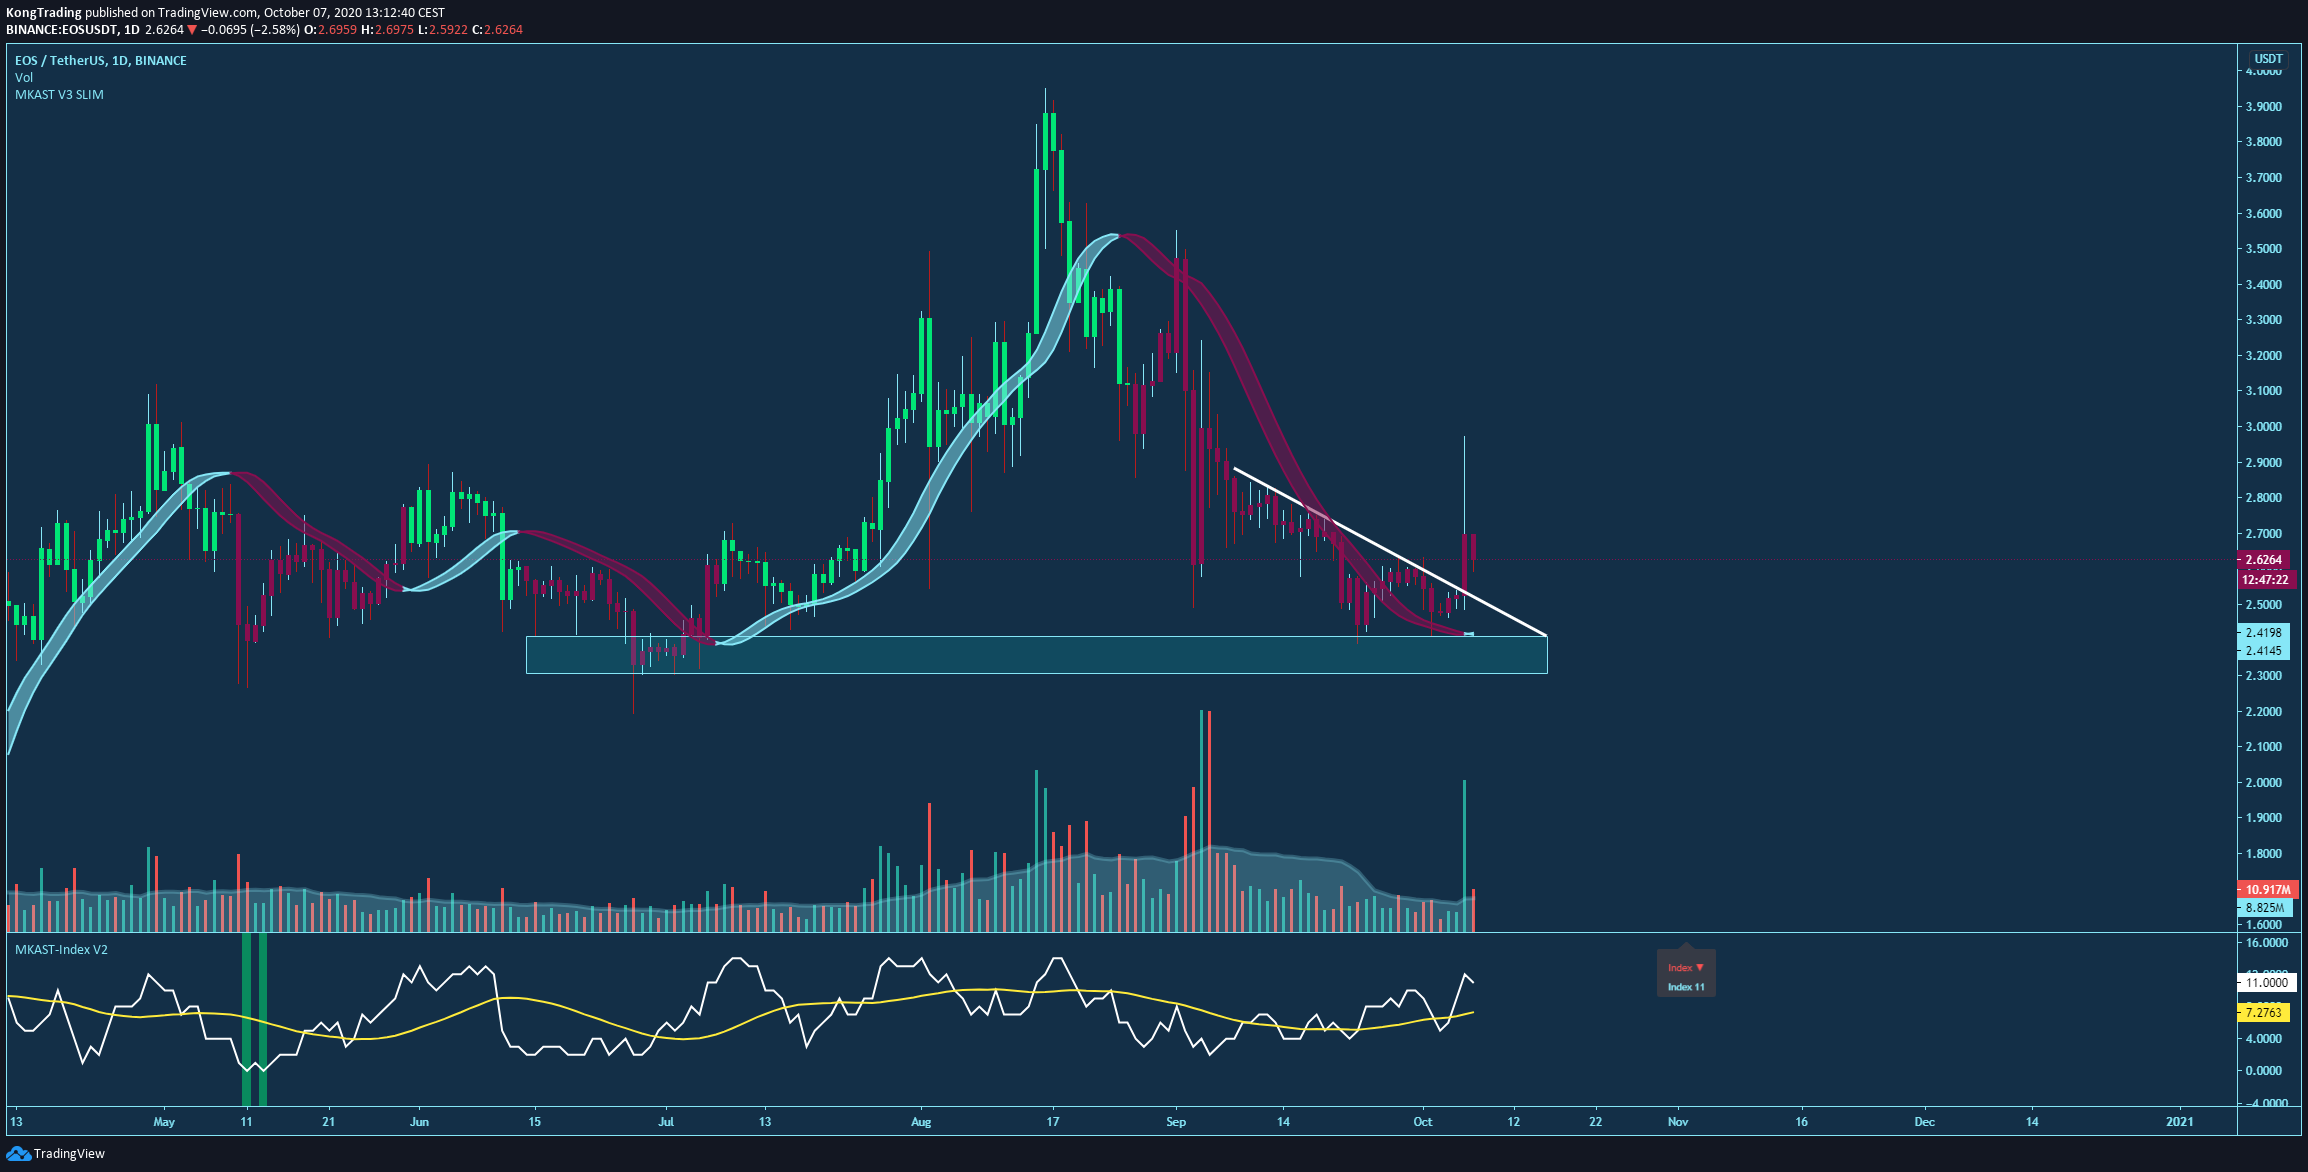Click the Sep date axis label
This screenshot has width=2308, height=1172.
1176,1122
